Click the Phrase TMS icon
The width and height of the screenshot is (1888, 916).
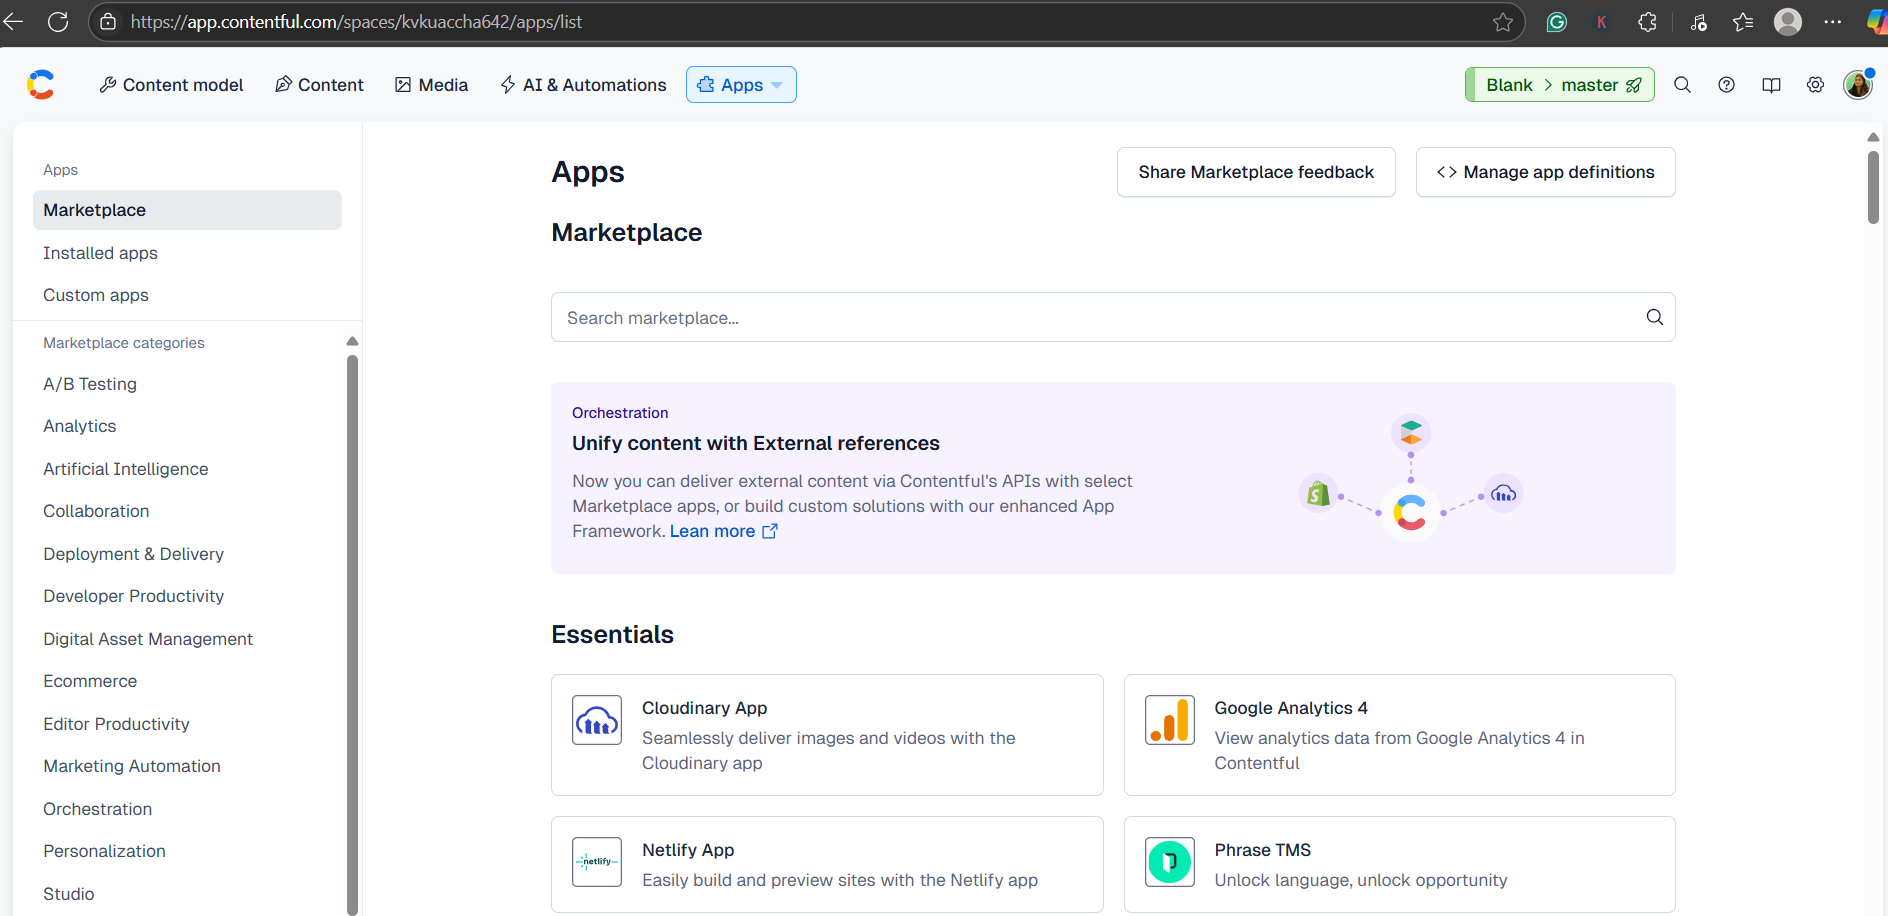(x=1170, y=862)
